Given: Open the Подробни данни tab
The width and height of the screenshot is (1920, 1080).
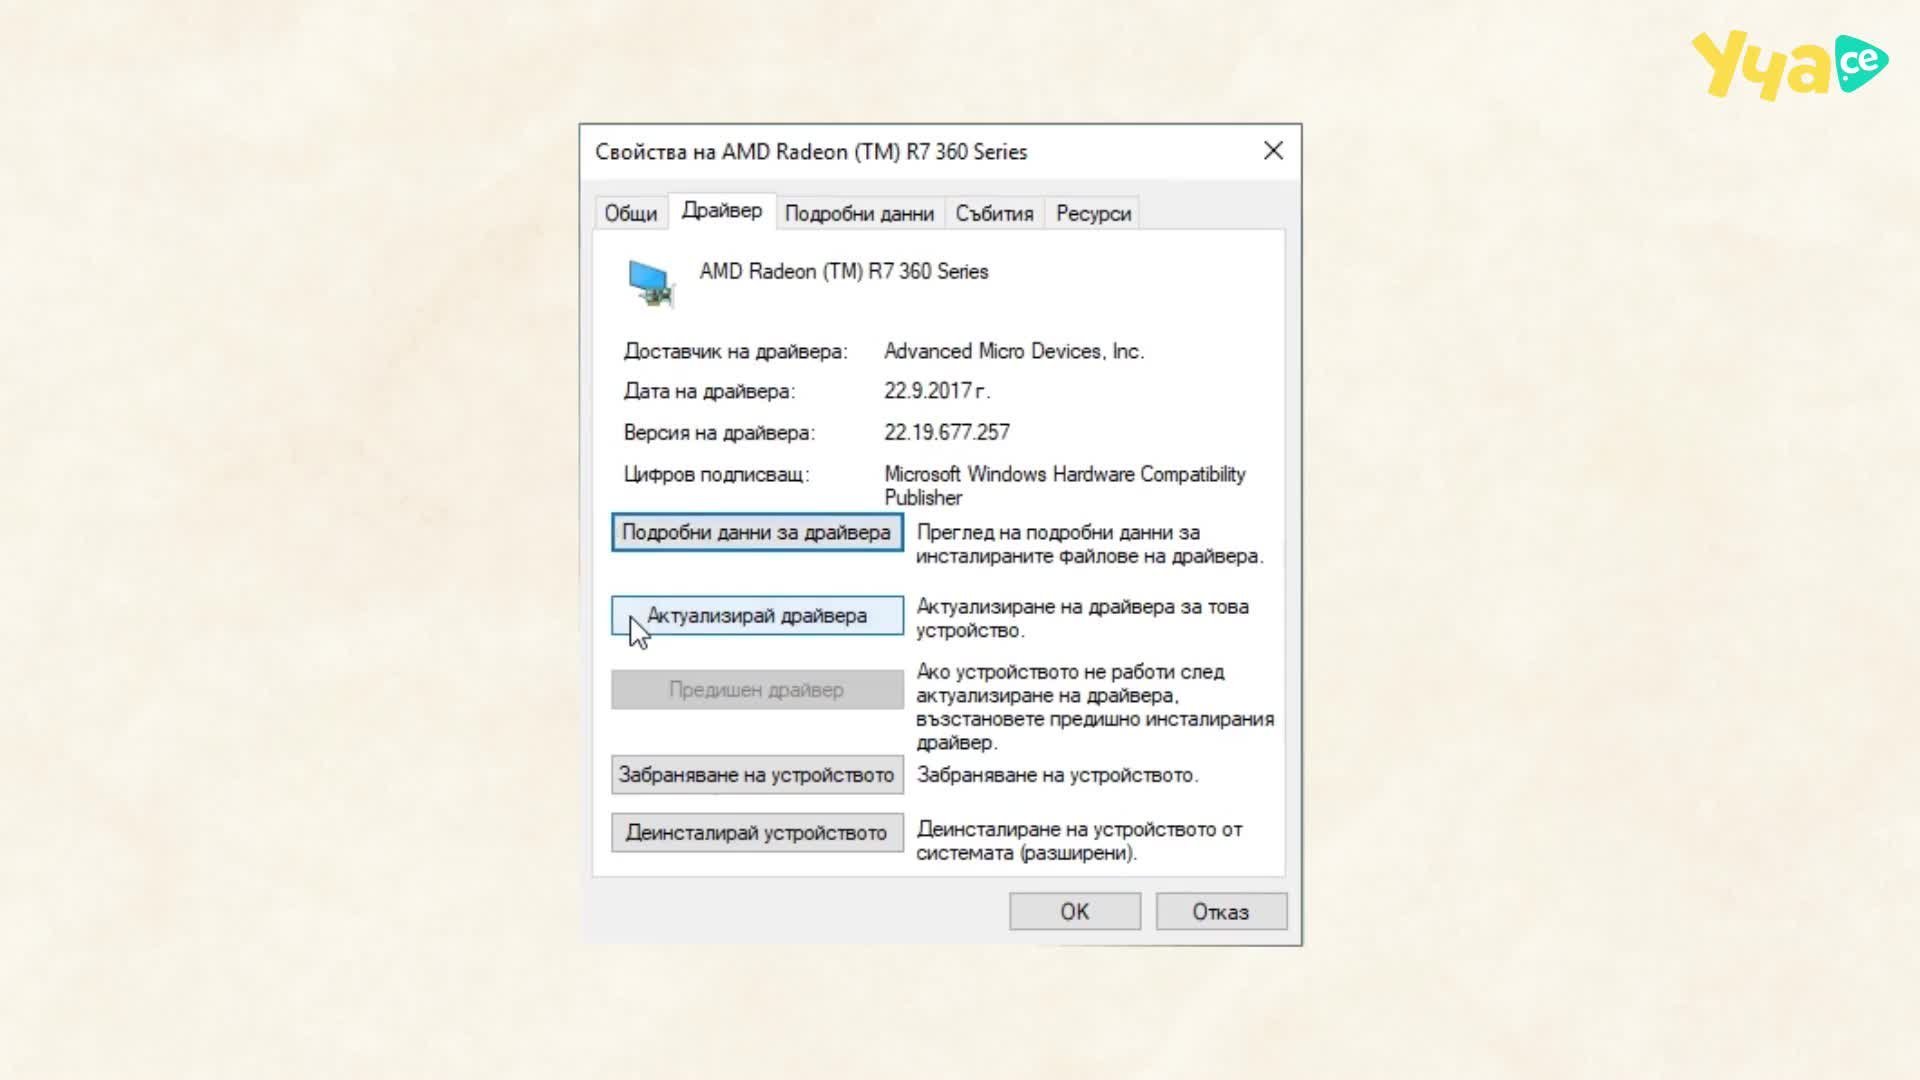Looking at the screenshot, I should coord(860,213).
